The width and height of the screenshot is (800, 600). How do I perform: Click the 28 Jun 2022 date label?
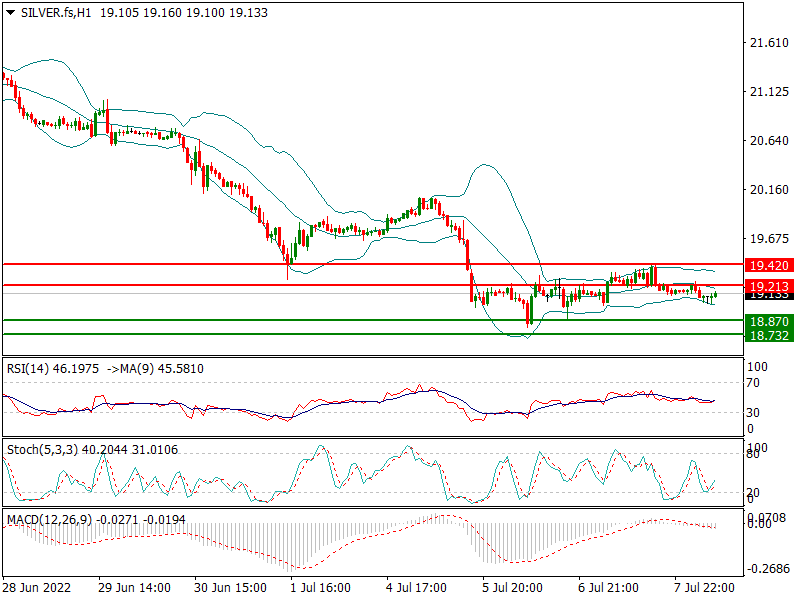pos(37,587)
